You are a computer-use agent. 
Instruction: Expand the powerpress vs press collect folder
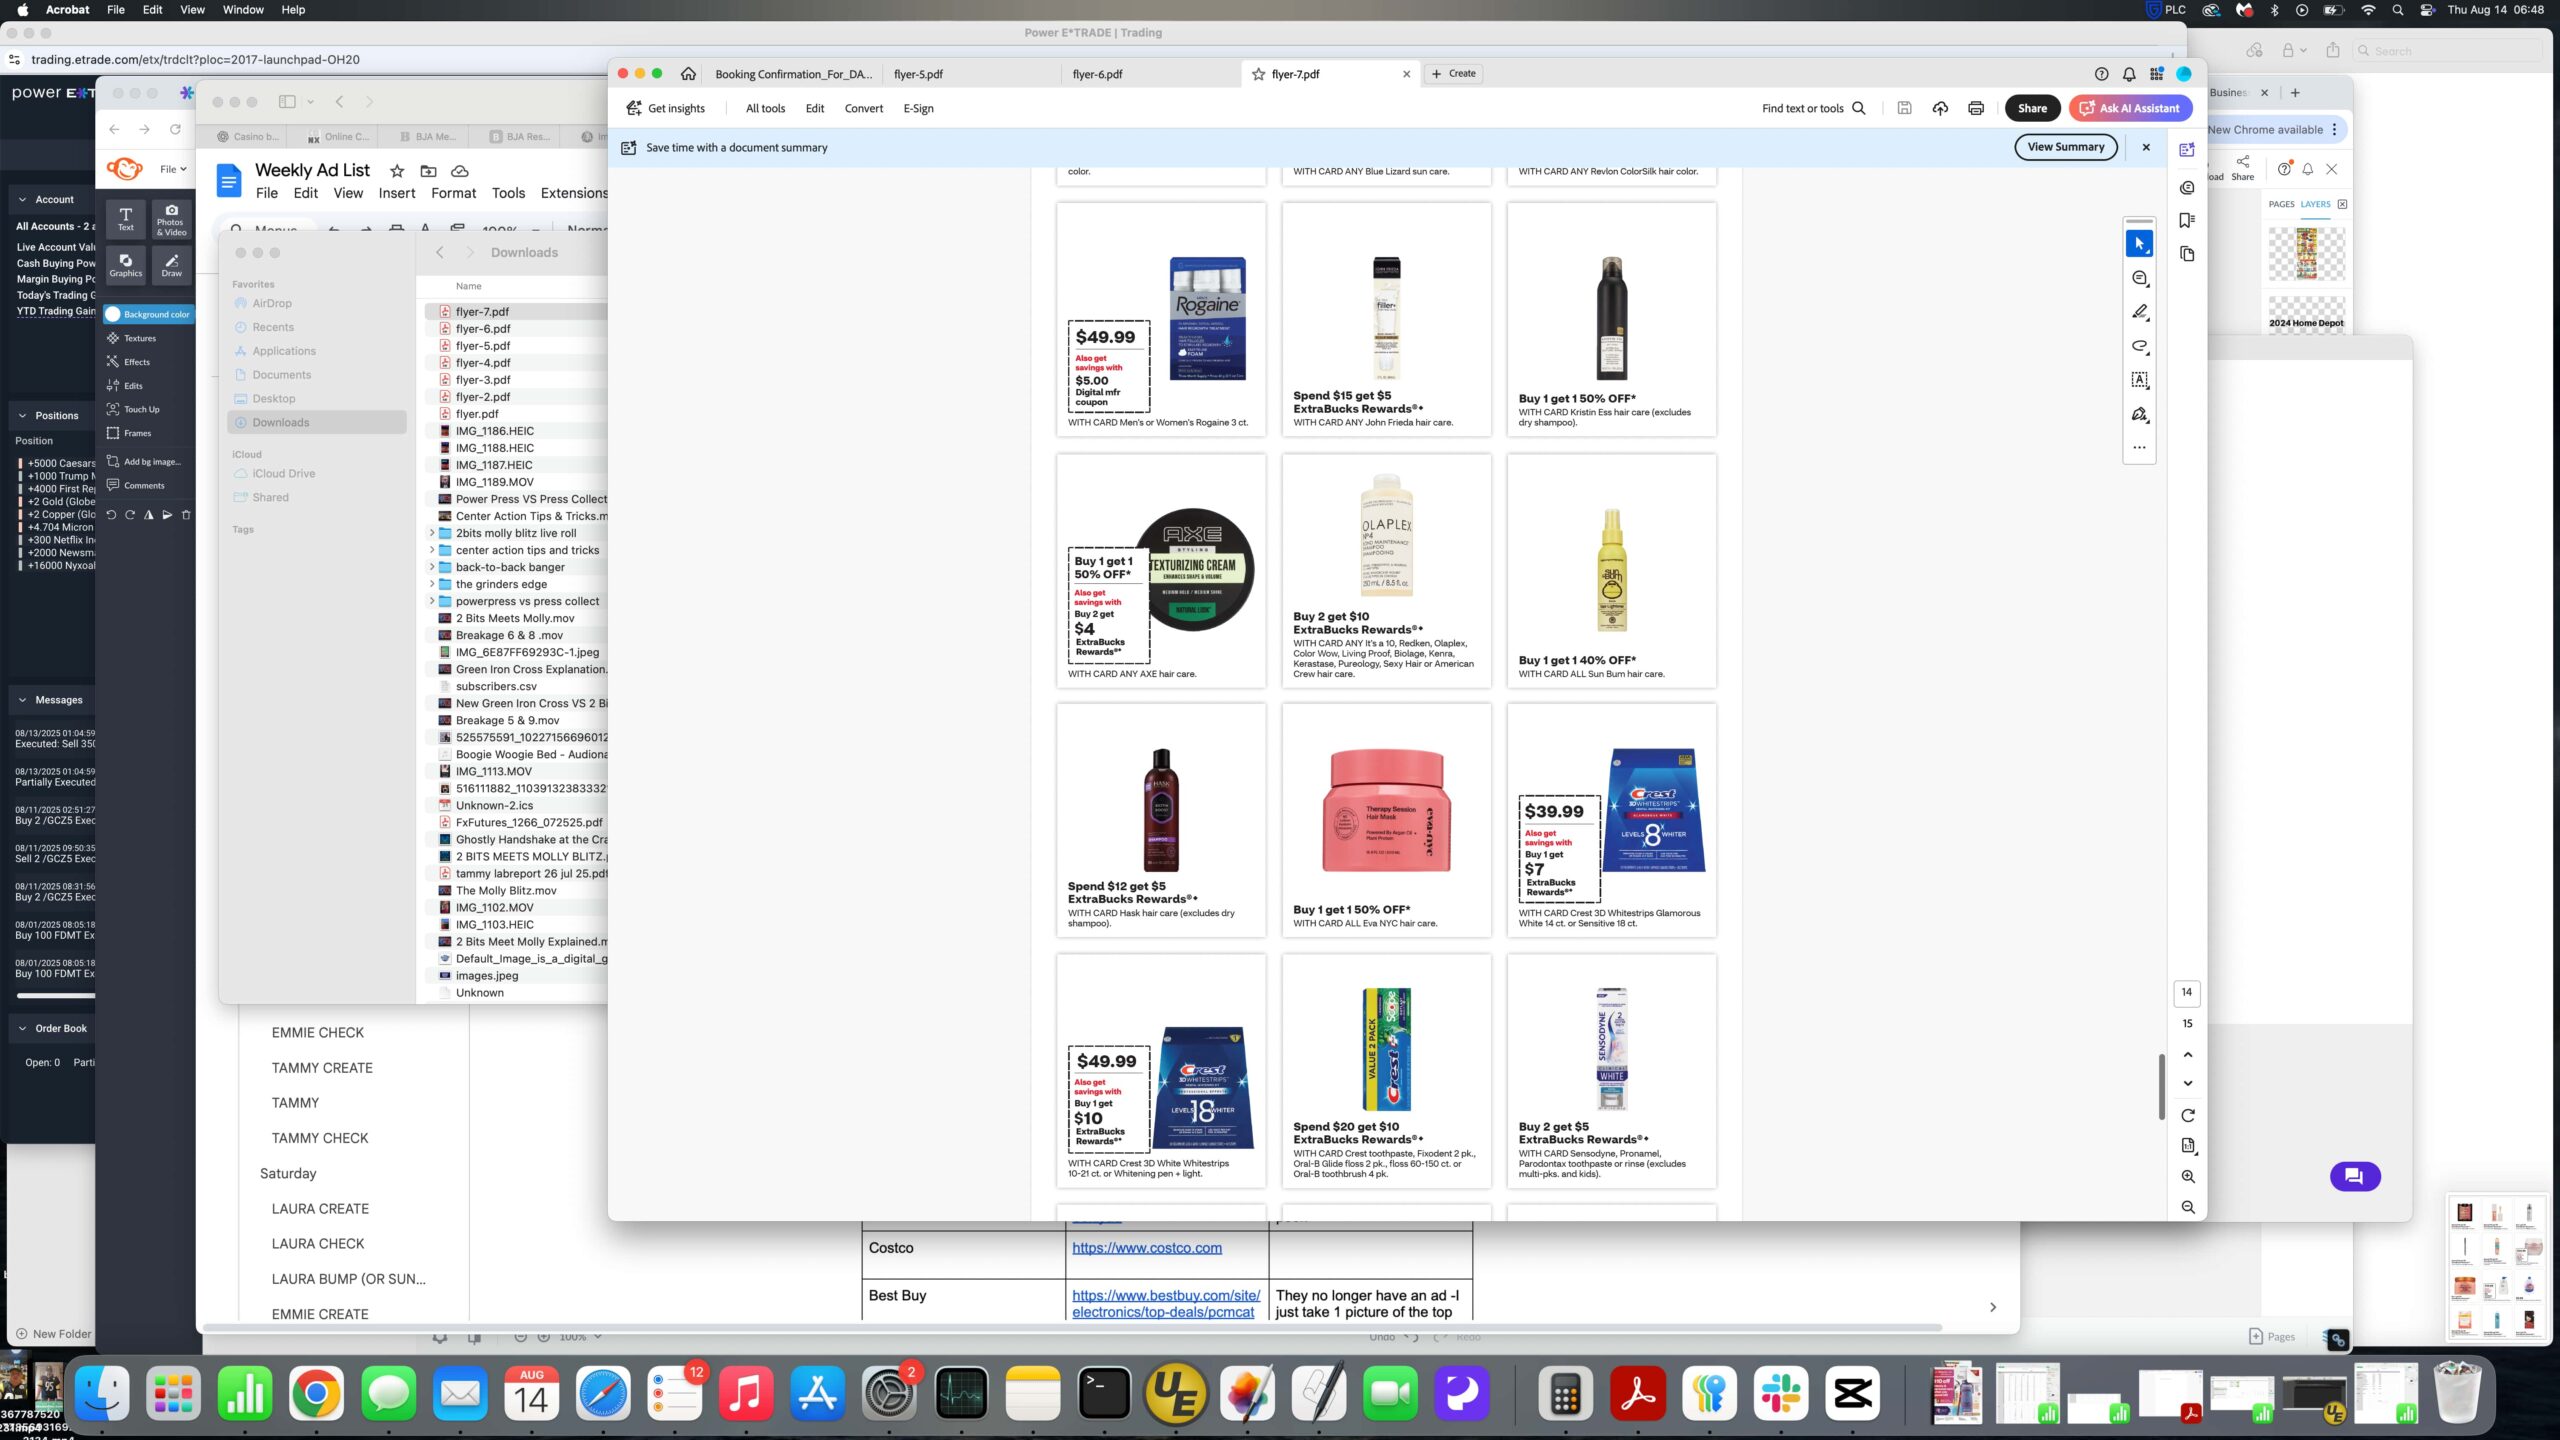[x=432, y=601]
